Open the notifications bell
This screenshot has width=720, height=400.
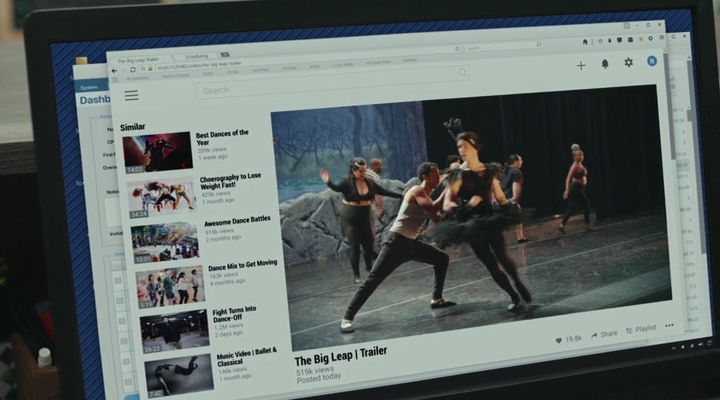point(605,64)
